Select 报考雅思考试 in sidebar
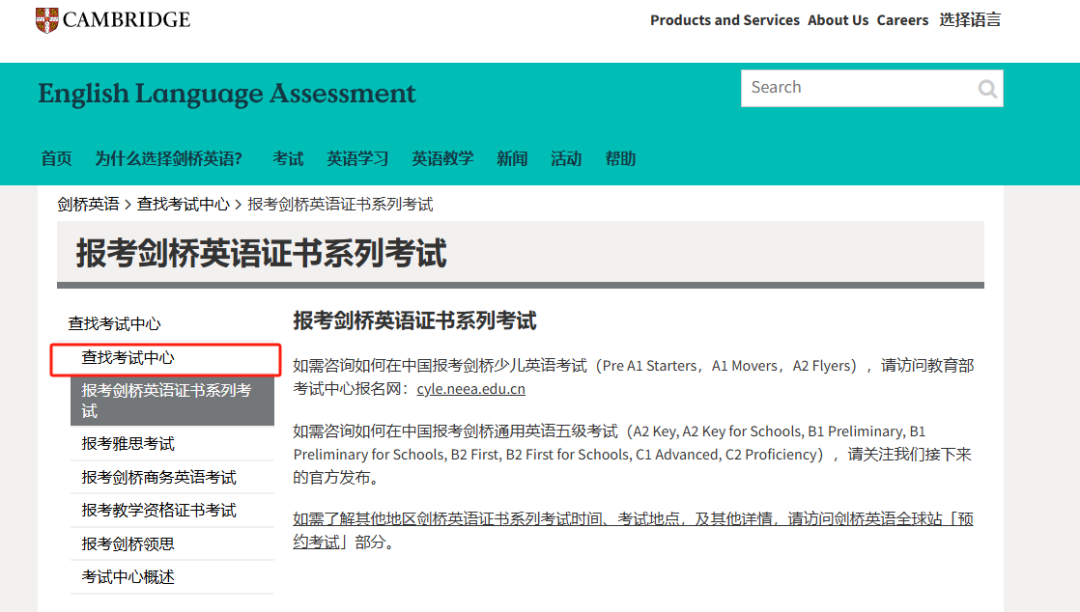 pos(172,444)
